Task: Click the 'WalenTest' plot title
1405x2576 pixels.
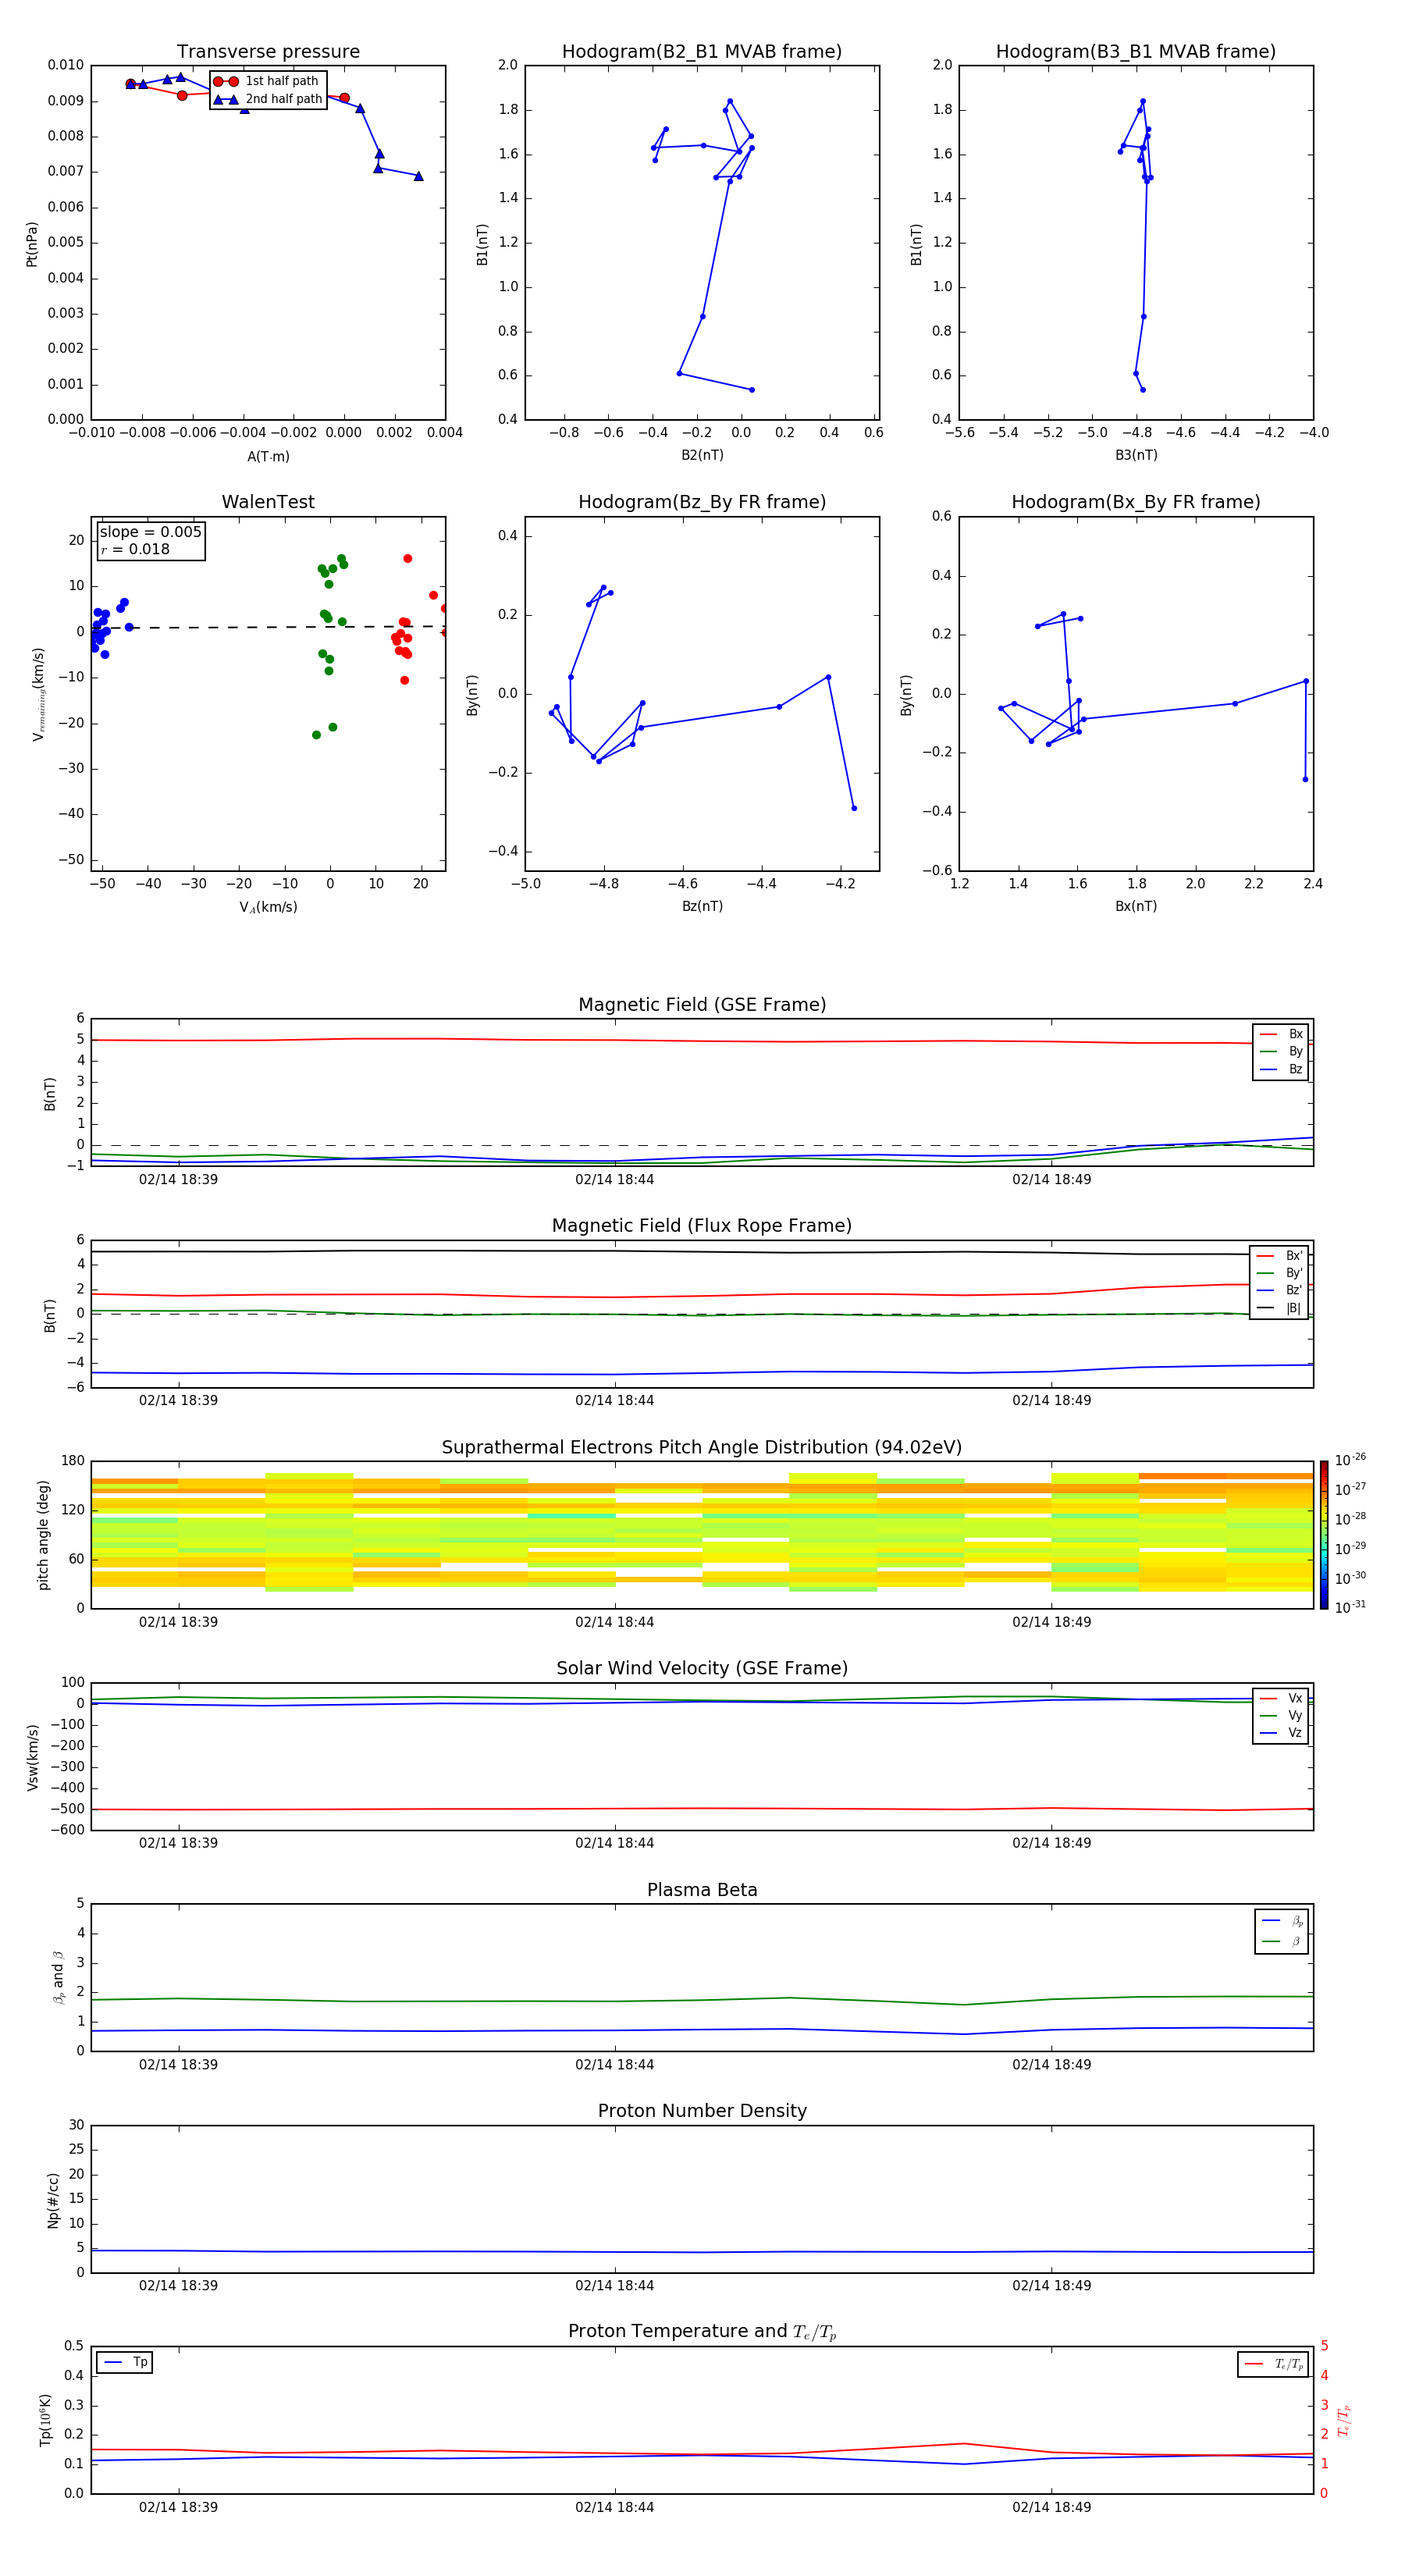Action: 268,502
